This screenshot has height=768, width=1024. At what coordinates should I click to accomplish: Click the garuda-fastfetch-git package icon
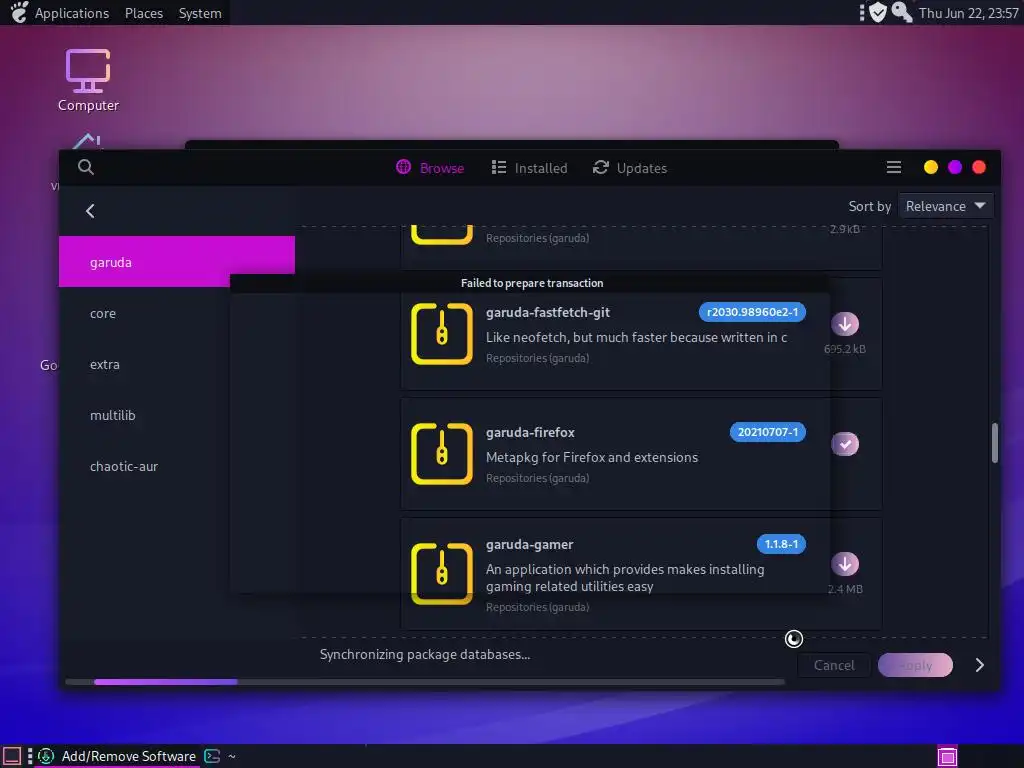tap(441, 334)
